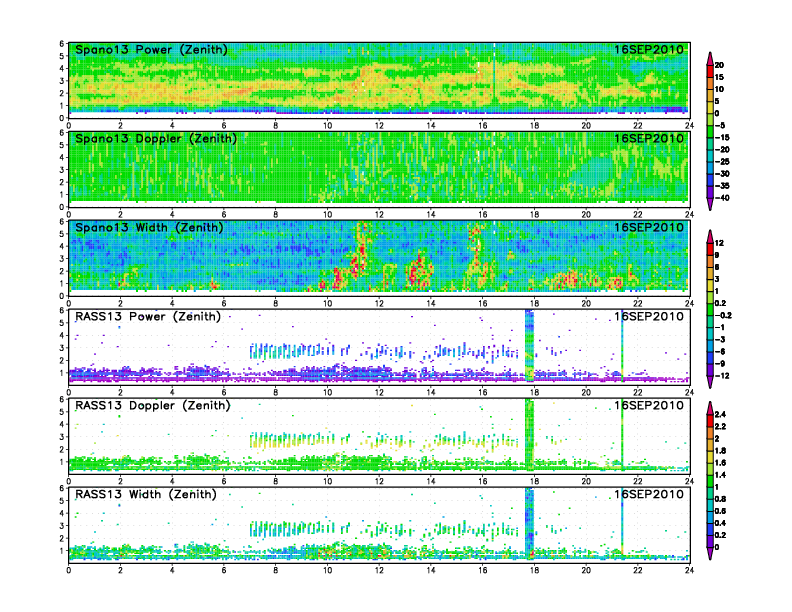The height and width of the screenshot is (612, 792).
Task: Click the magenta top arrow of the middle colorbar
Action: 710,236
